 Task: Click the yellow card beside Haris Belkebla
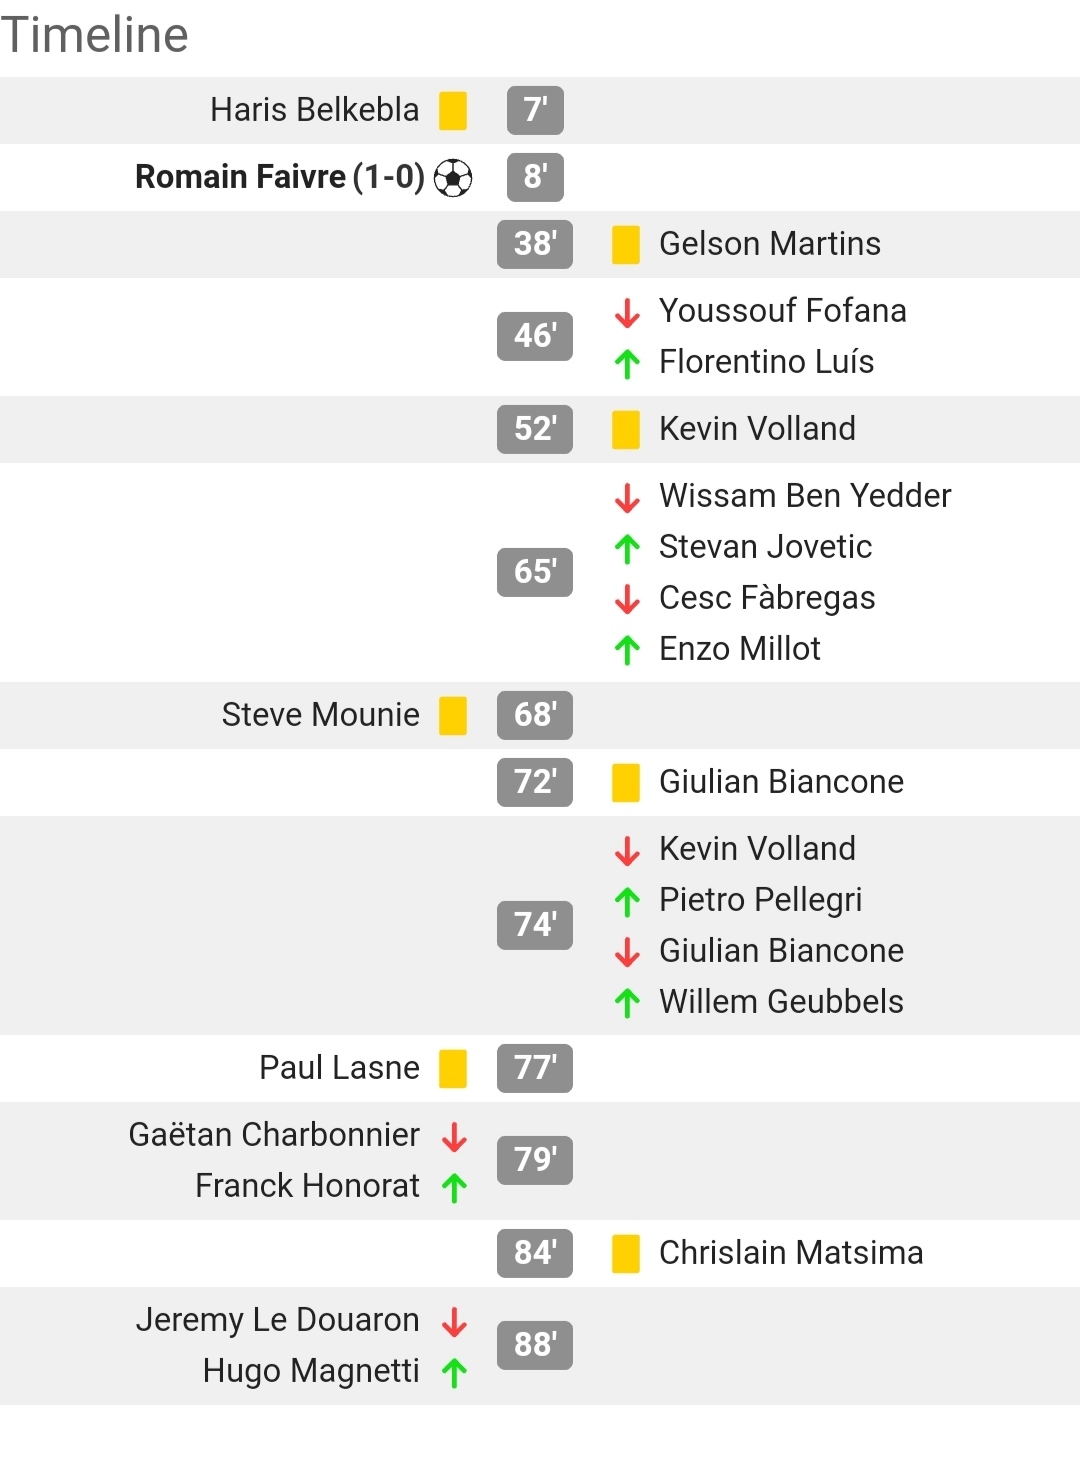(x=453, y=110)
